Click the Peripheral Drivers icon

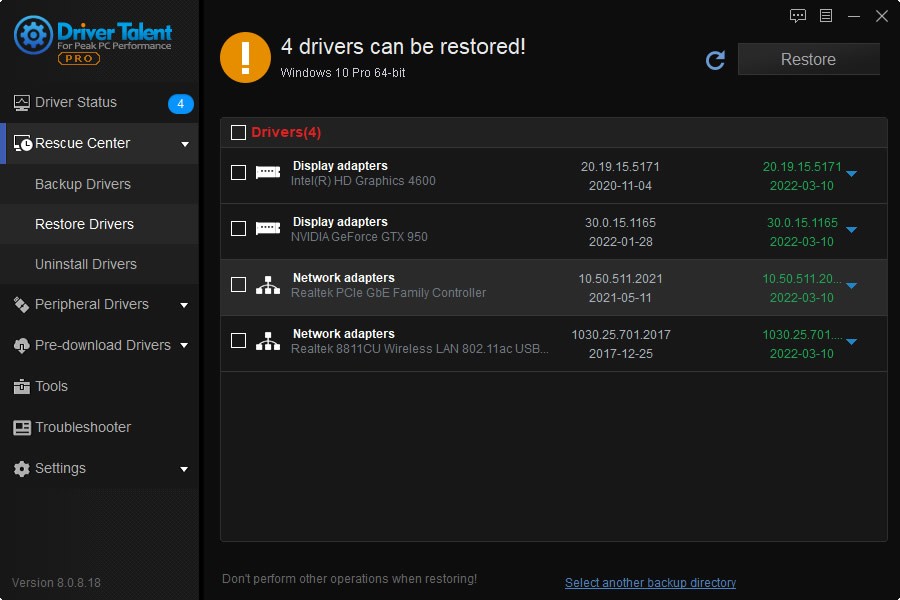coord(21,304)
